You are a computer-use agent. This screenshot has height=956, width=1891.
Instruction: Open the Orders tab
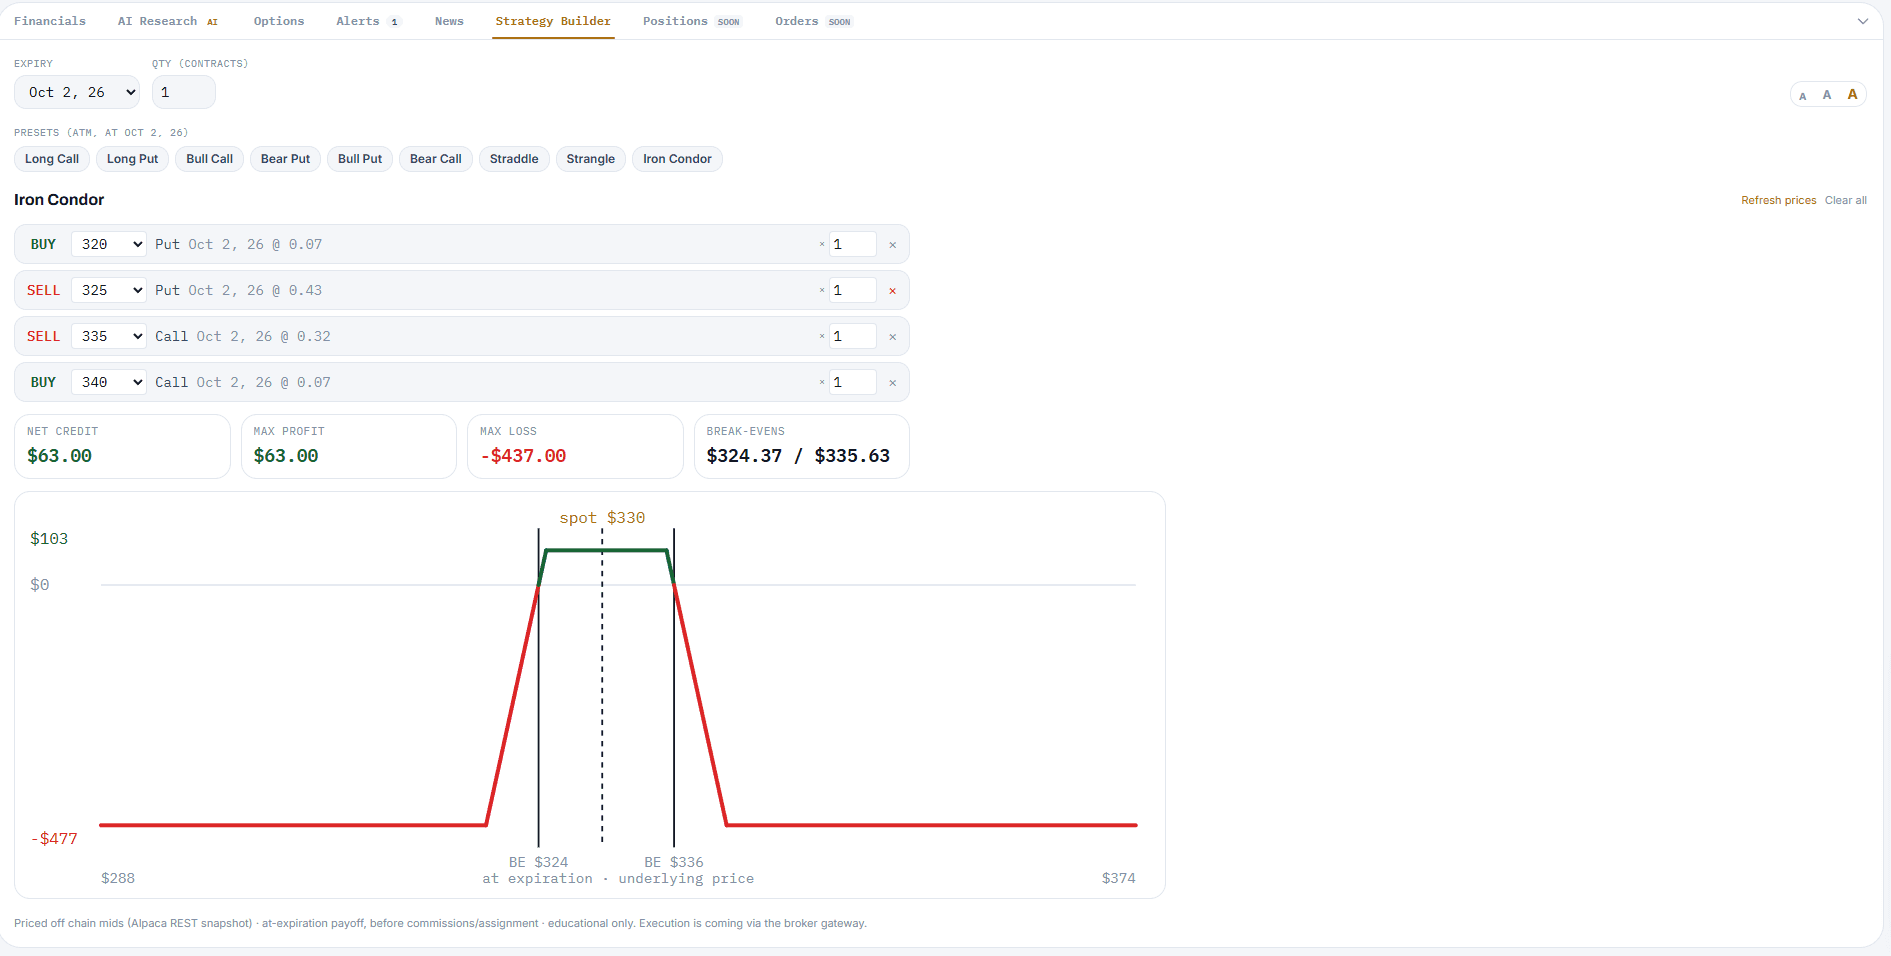pyautogui.click(x=813, y=21)
